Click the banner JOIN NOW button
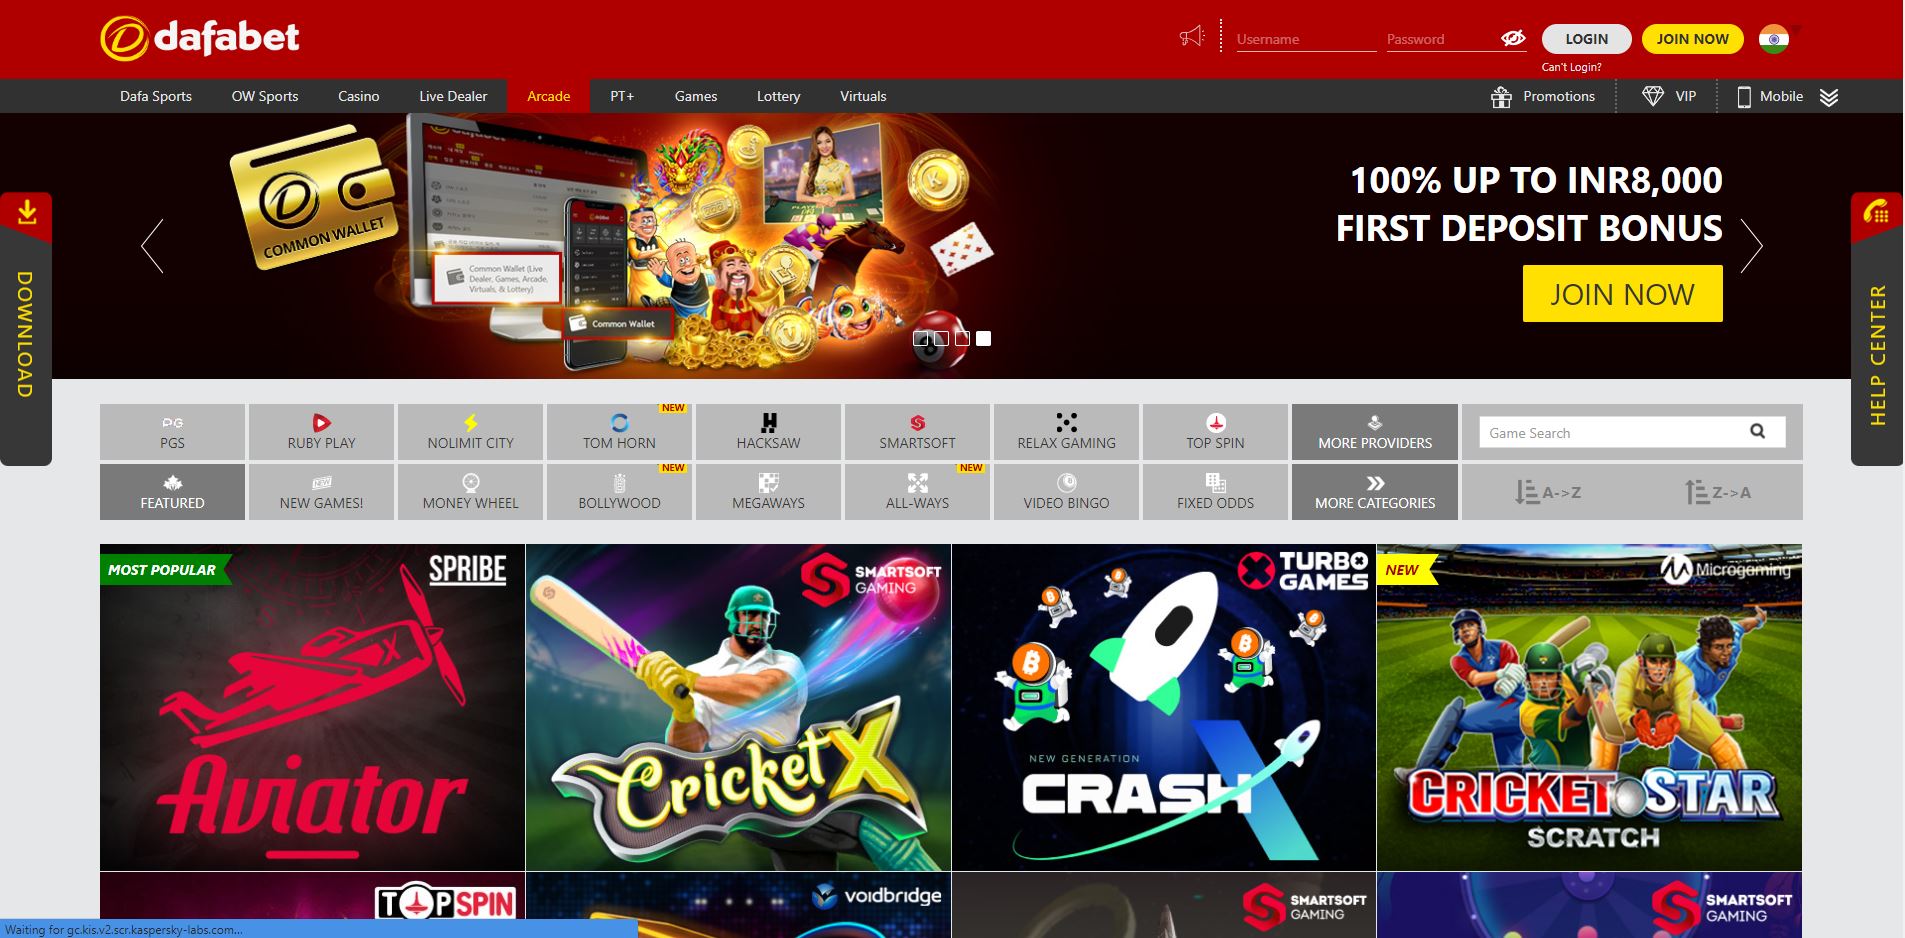The width and height of the screenshot is (1905, 938). pyautogui.click(x=1622, y=293)
